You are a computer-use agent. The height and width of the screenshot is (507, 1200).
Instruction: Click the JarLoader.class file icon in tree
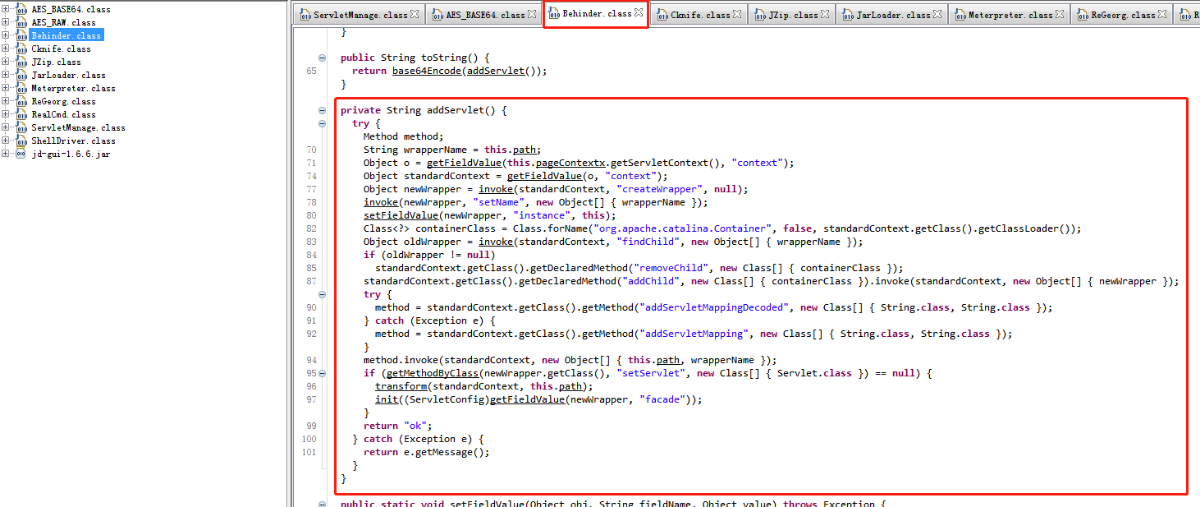click(x=20, y=75)
